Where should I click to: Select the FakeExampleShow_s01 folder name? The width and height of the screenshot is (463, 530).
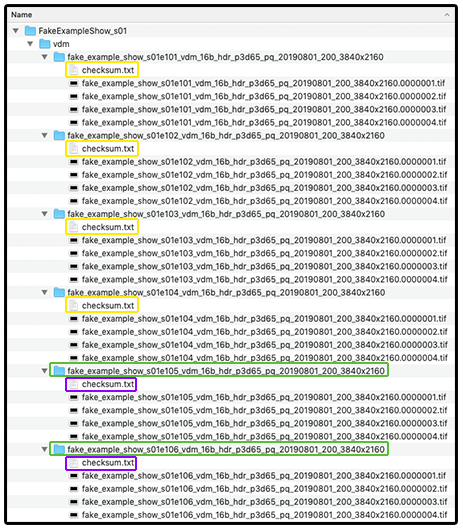[x=83, y=31]
